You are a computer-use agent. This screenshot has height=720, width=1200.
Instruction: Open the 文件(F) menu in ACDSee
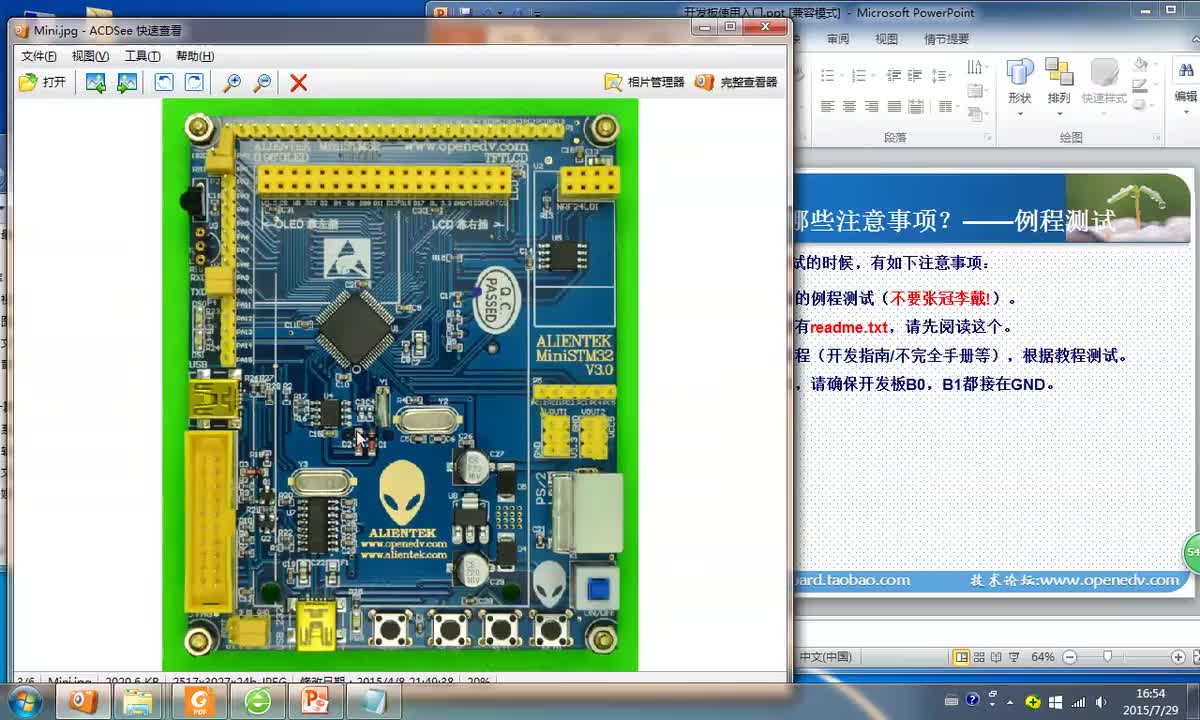click(39, 56)
